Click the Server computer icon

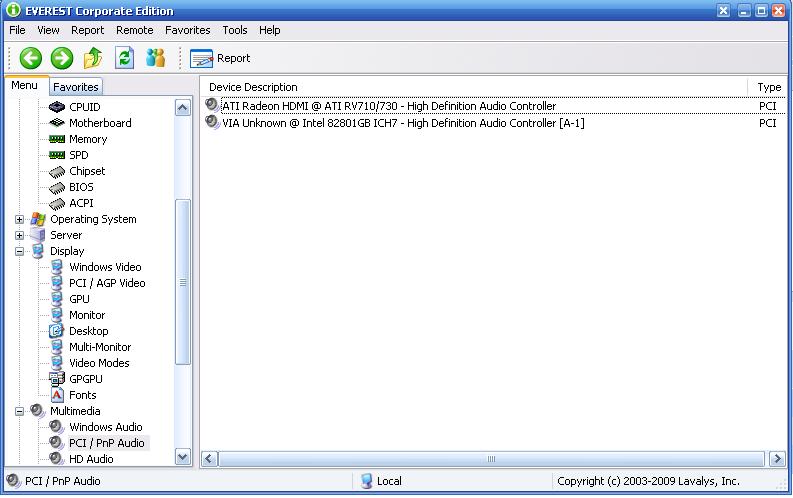(38, 235)
